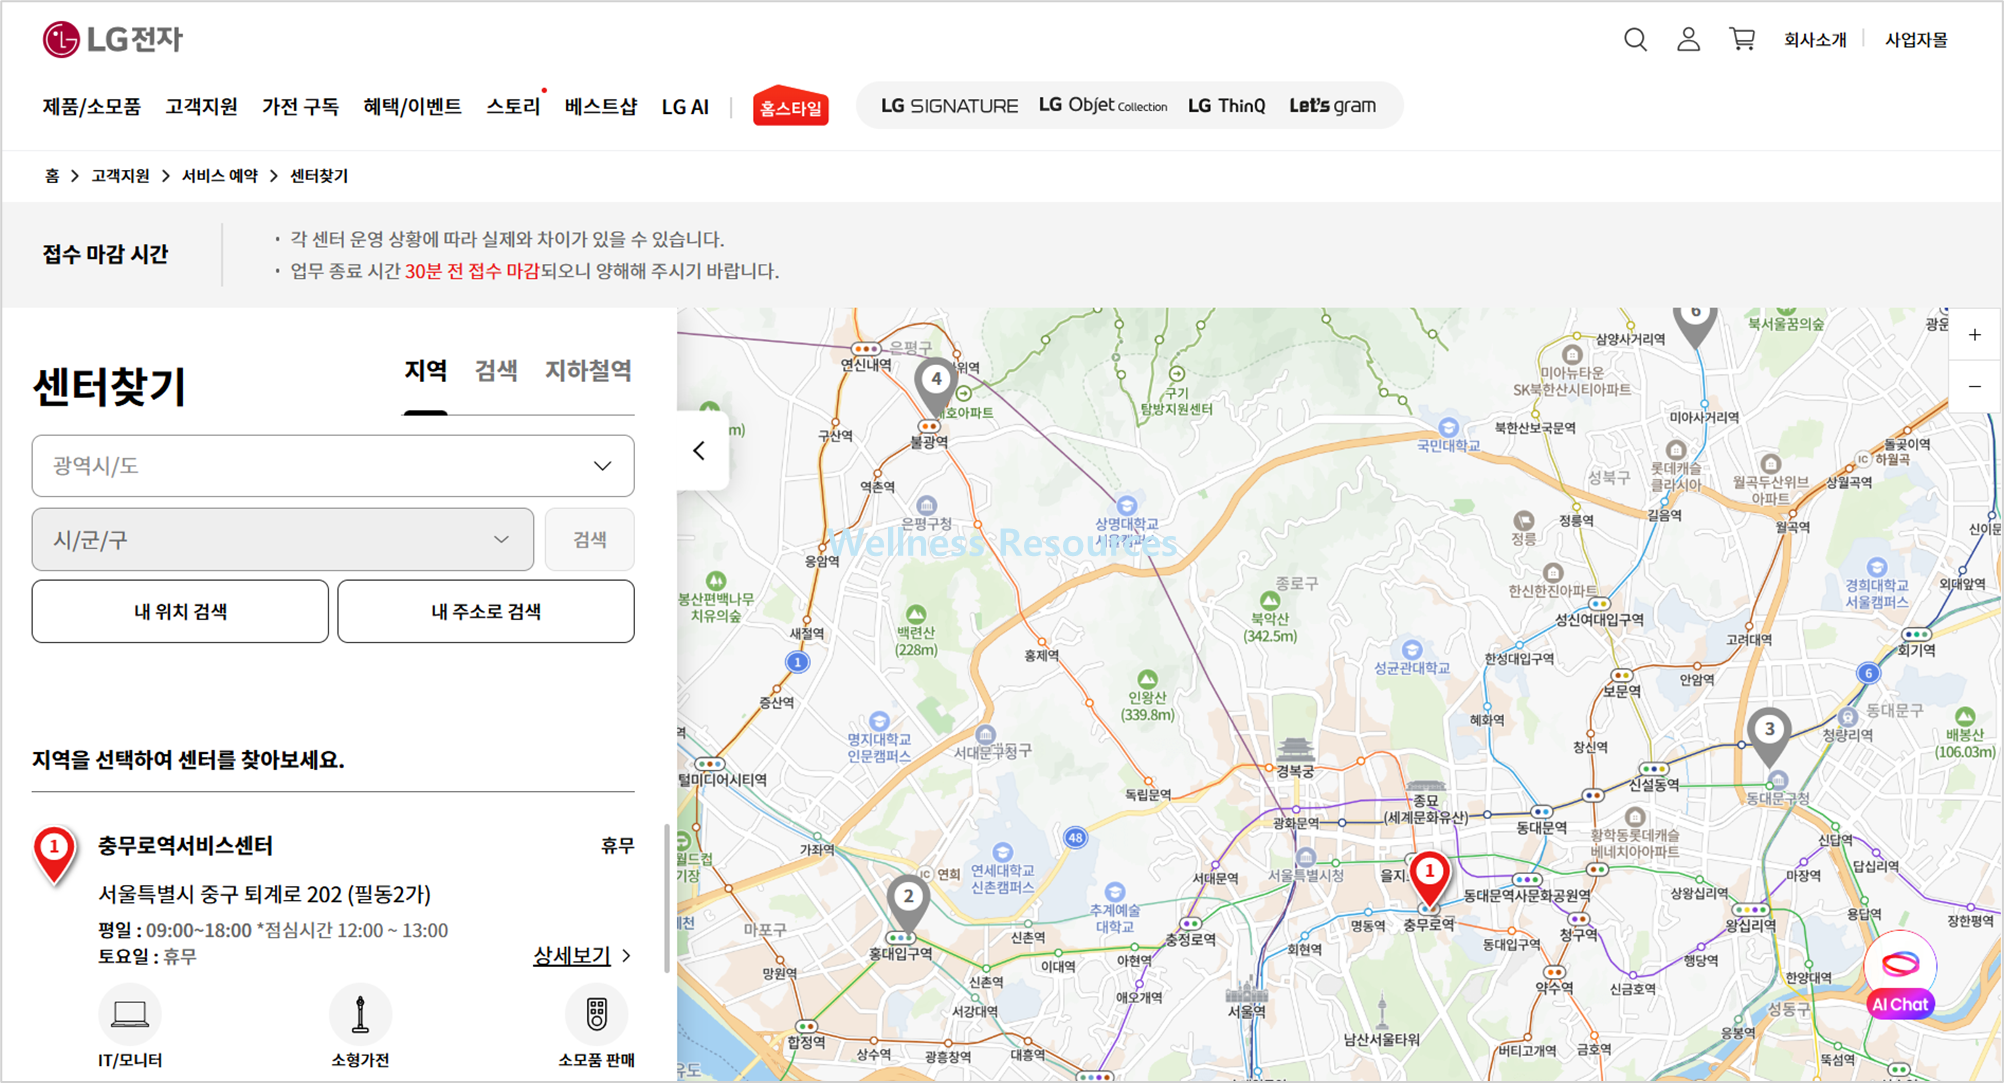2004x1083 pixels.
Task: Expand the 시/군/구 dropdown
Action: (283, 540)
